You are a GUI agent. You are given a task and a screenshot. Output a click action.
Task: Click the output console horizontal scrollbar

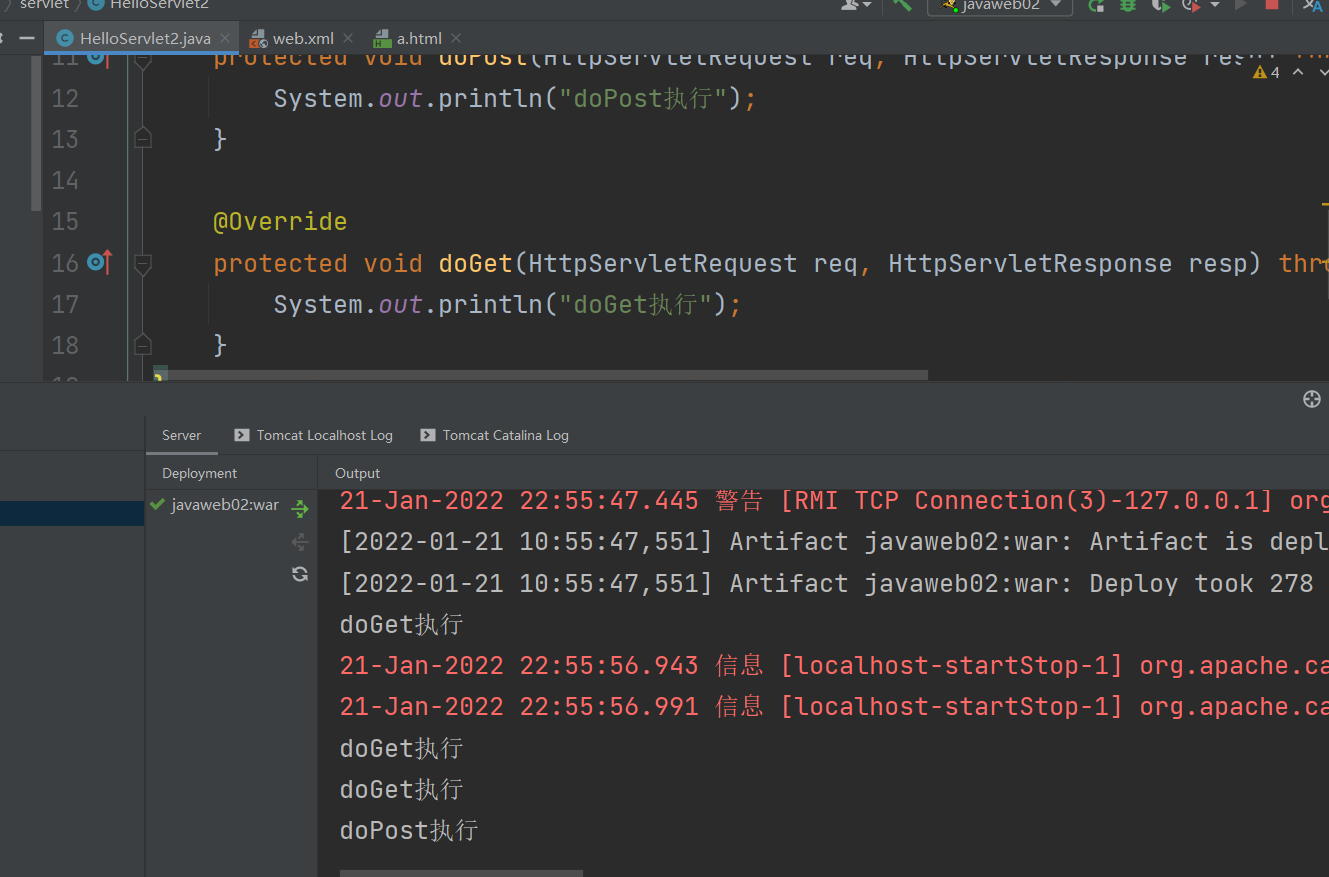[x=461, y=873]
